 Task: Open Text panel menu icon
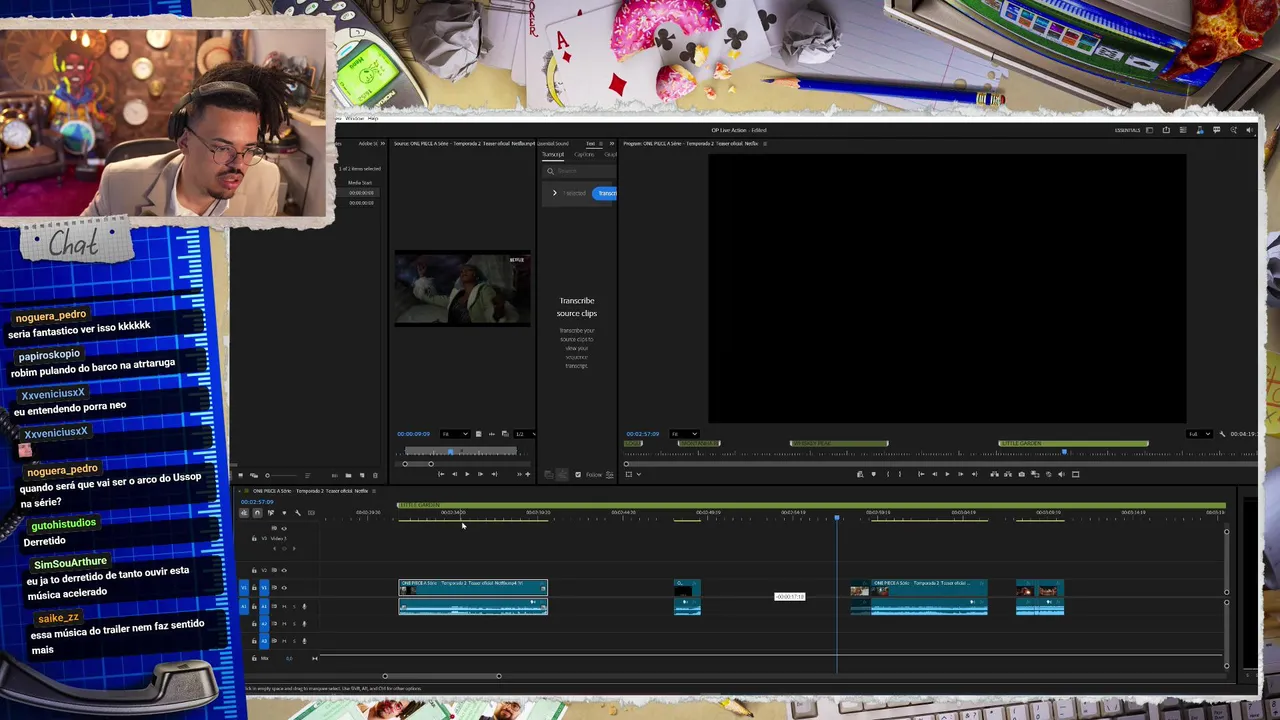tap(601, 143)
